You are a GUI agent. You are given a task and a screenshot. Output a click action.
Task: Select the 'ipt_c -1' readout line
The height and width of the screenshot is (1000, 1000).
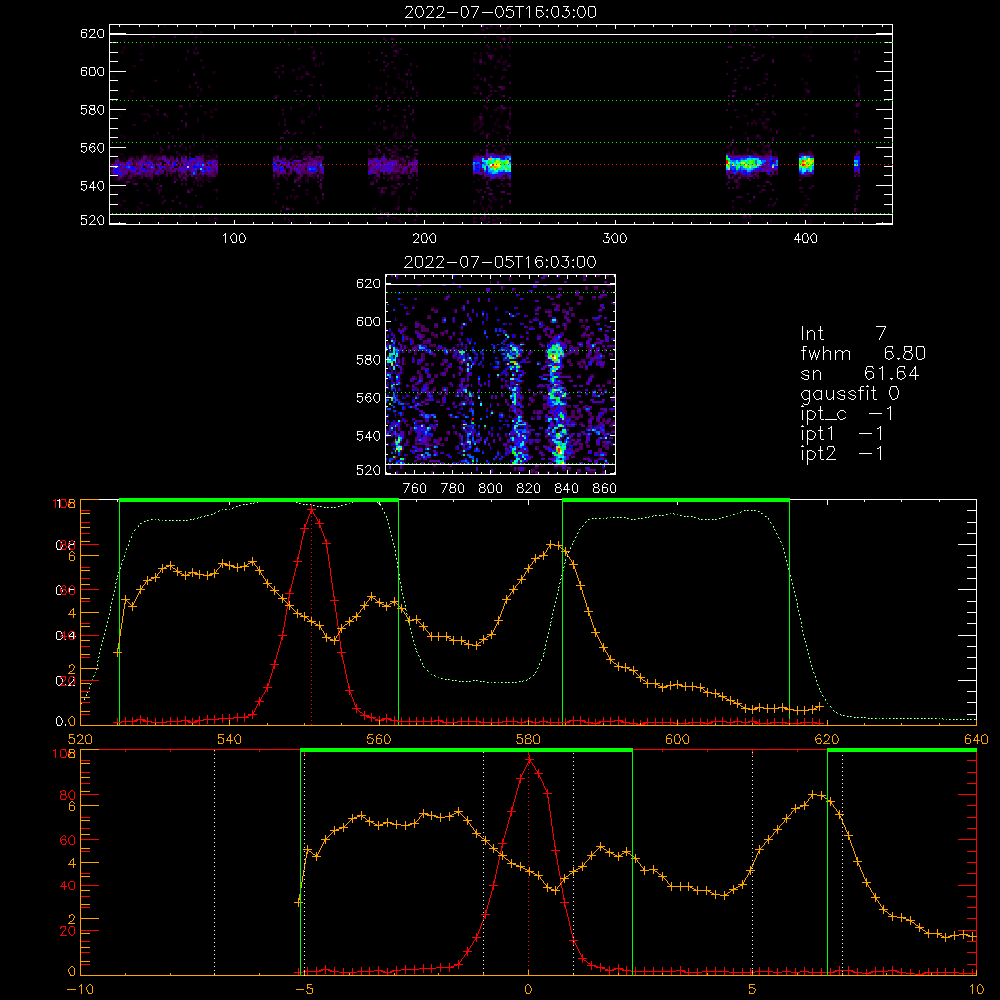847,414
